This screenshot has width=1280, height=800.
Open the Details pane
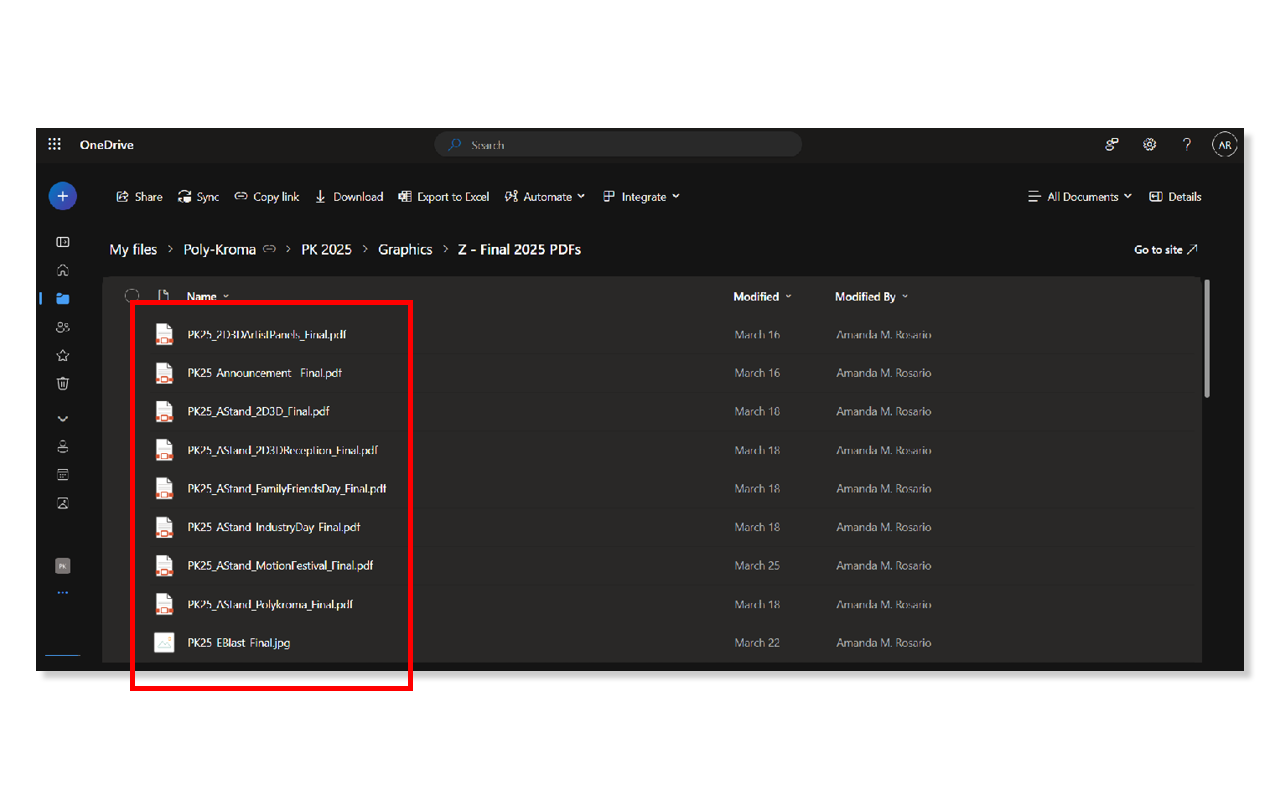1175,197
